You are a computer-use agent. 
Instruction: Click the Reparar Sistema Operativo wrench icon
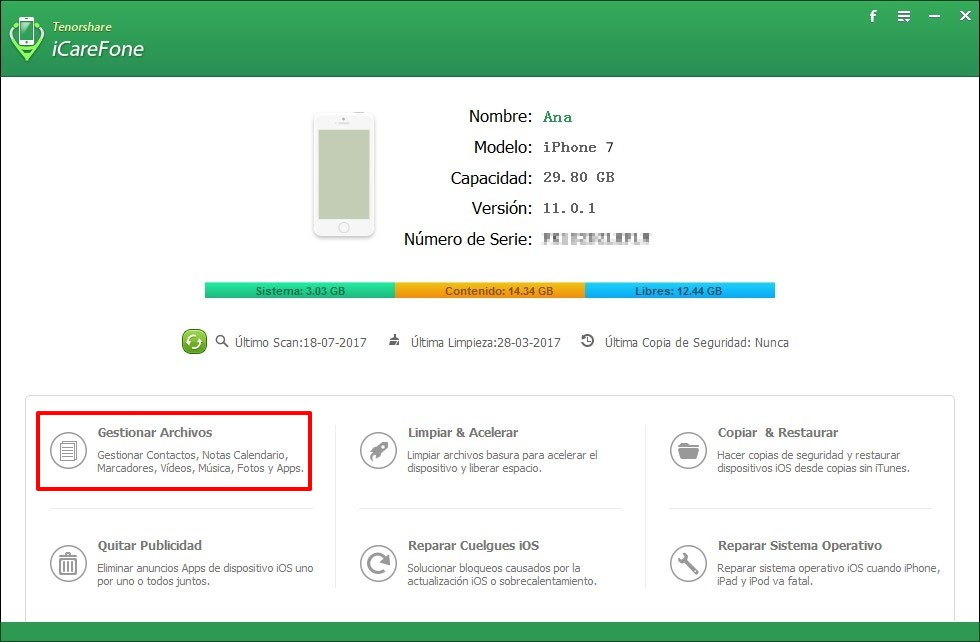pos(688,563)
